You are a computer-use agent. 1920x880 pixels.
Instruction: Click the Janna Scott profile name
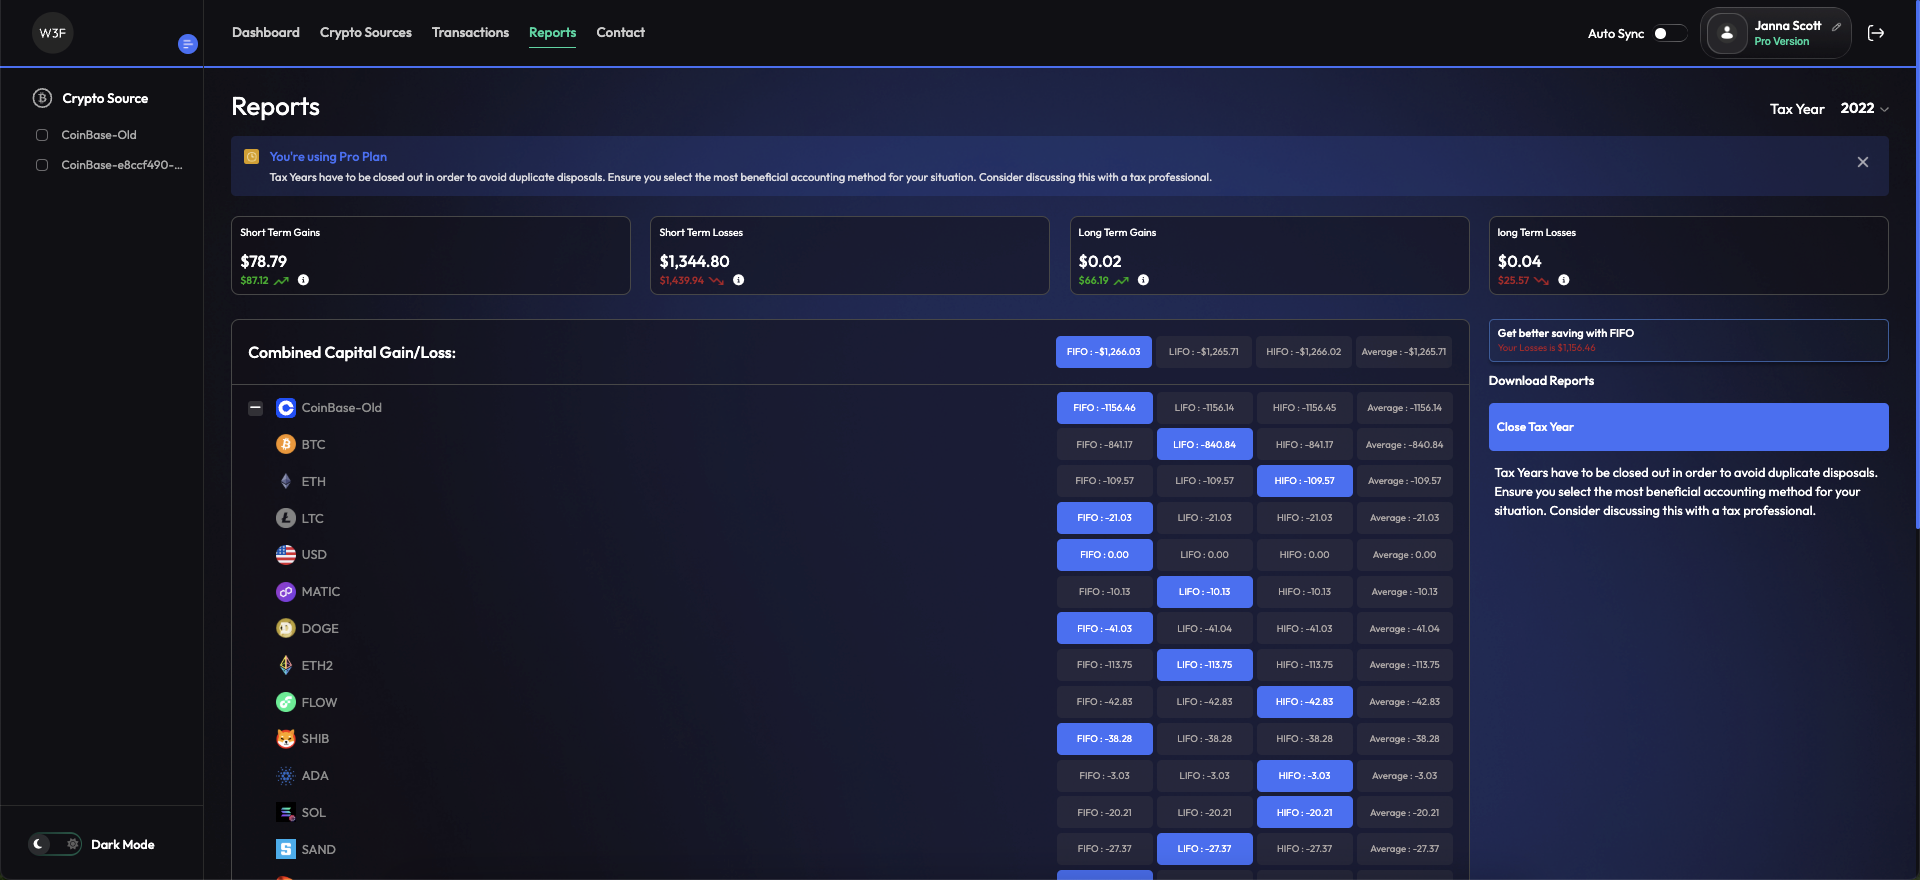pos(1787,26)
